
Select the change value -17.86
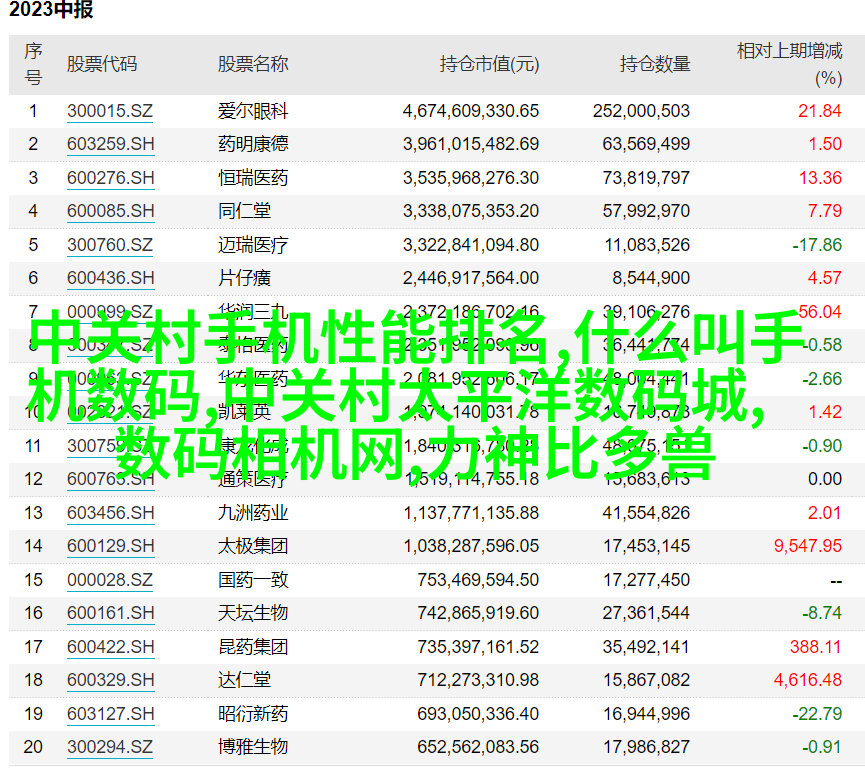click(x=817, y=245)
